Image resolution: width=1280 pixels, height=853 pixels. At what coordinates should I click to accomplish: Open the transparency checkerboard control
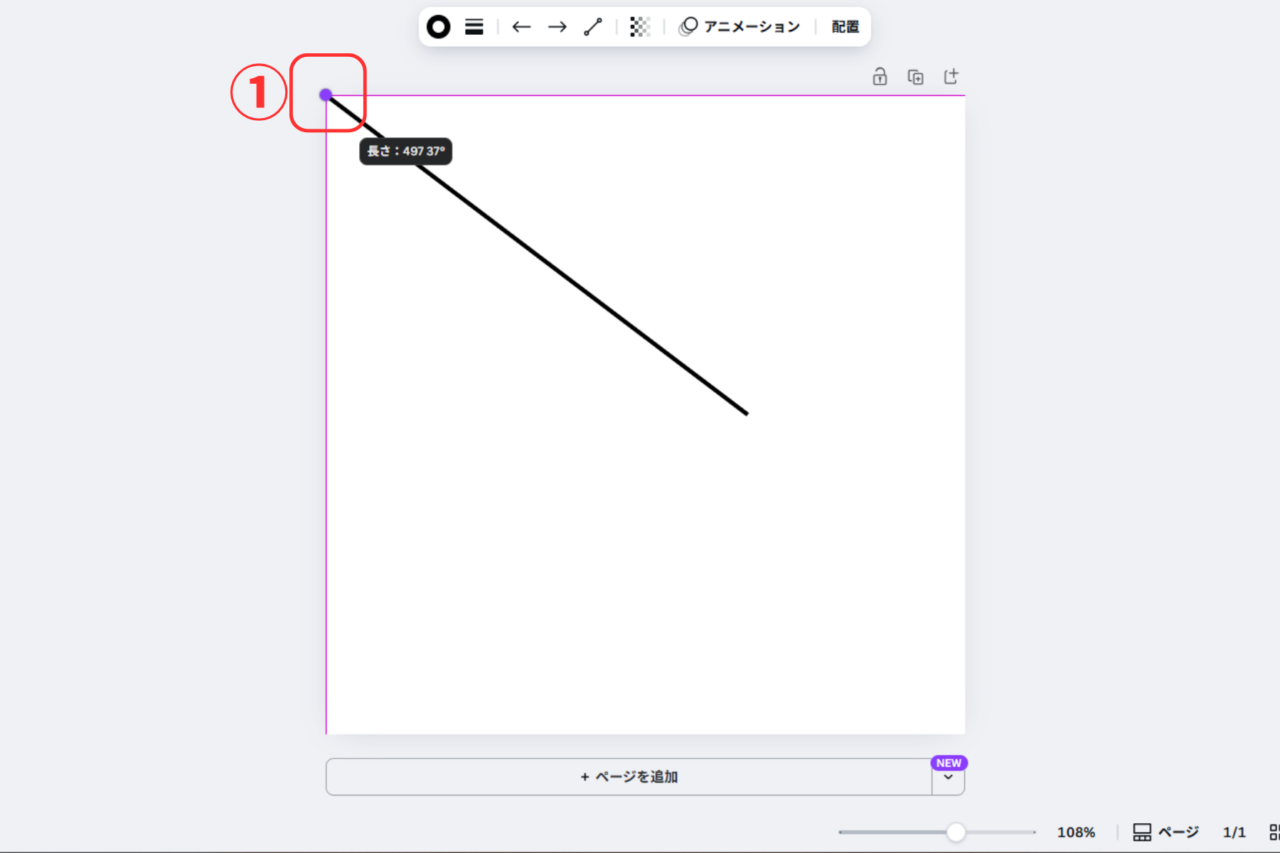coord(640,27)
